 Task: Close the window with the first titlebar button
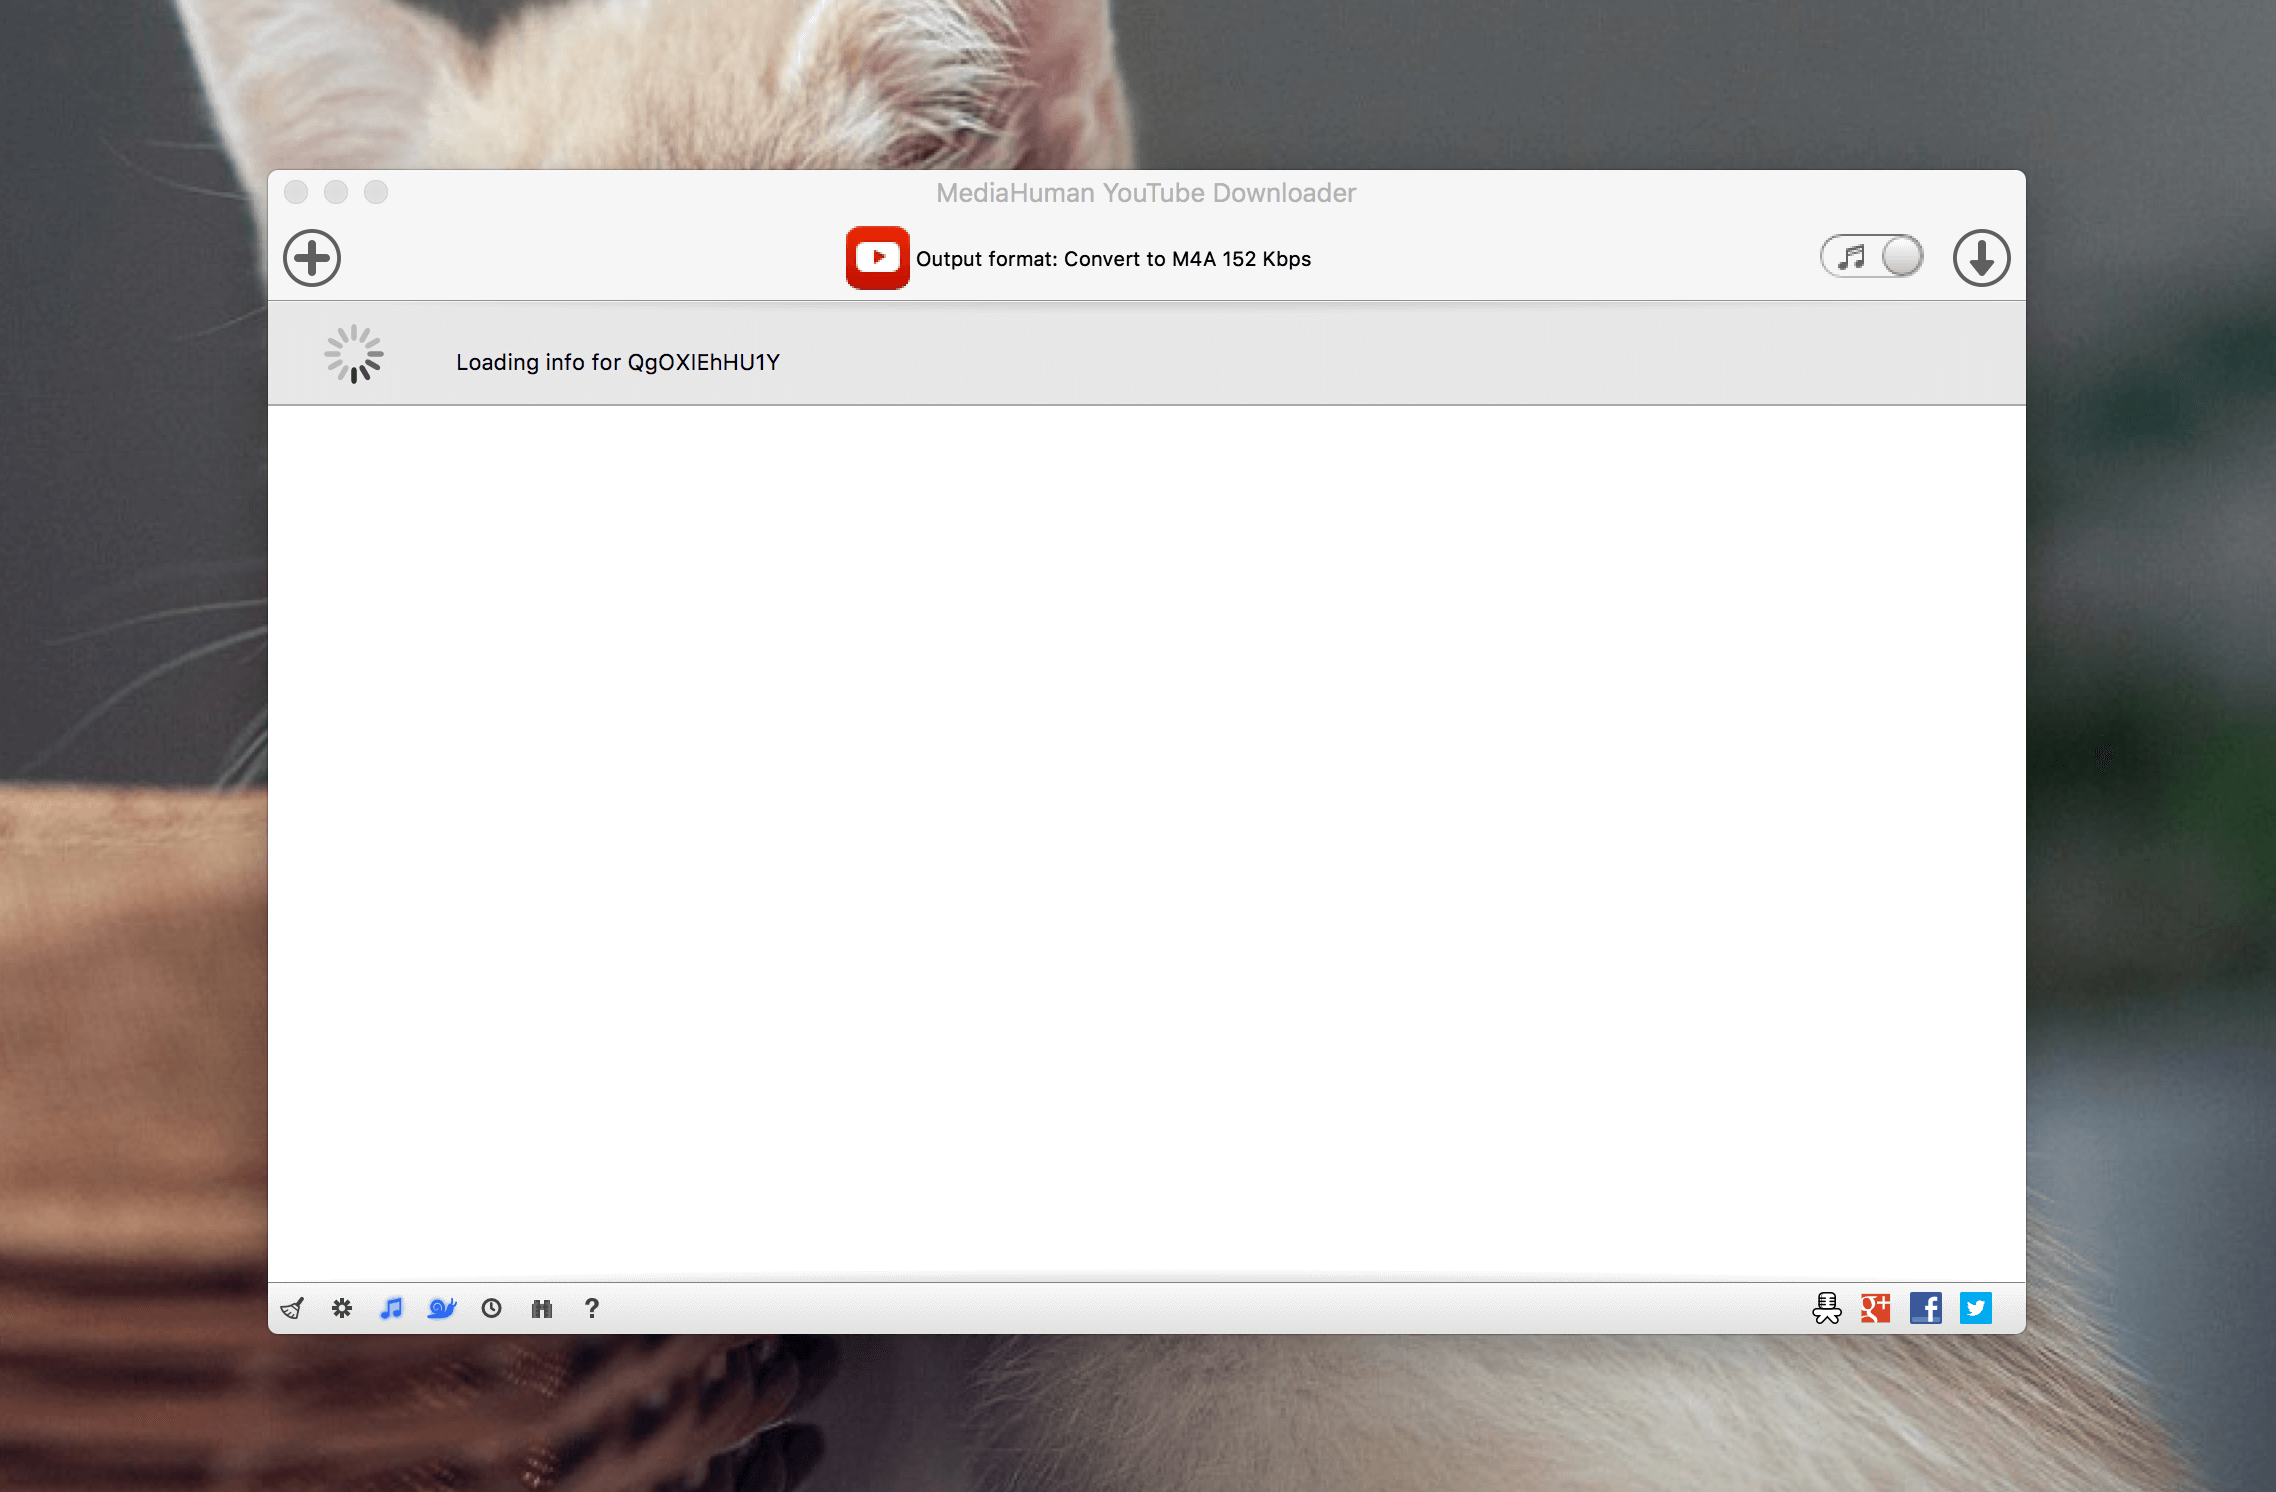(x=296, y=192)
